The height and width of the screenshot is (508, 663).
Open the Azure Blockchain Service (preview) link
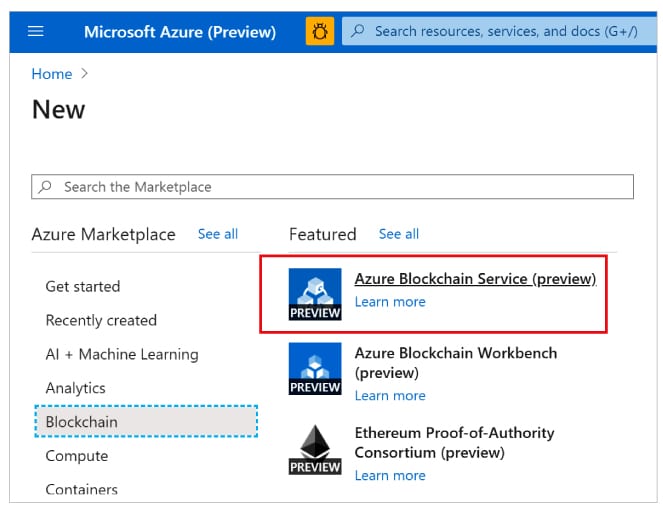pos(475,279)
